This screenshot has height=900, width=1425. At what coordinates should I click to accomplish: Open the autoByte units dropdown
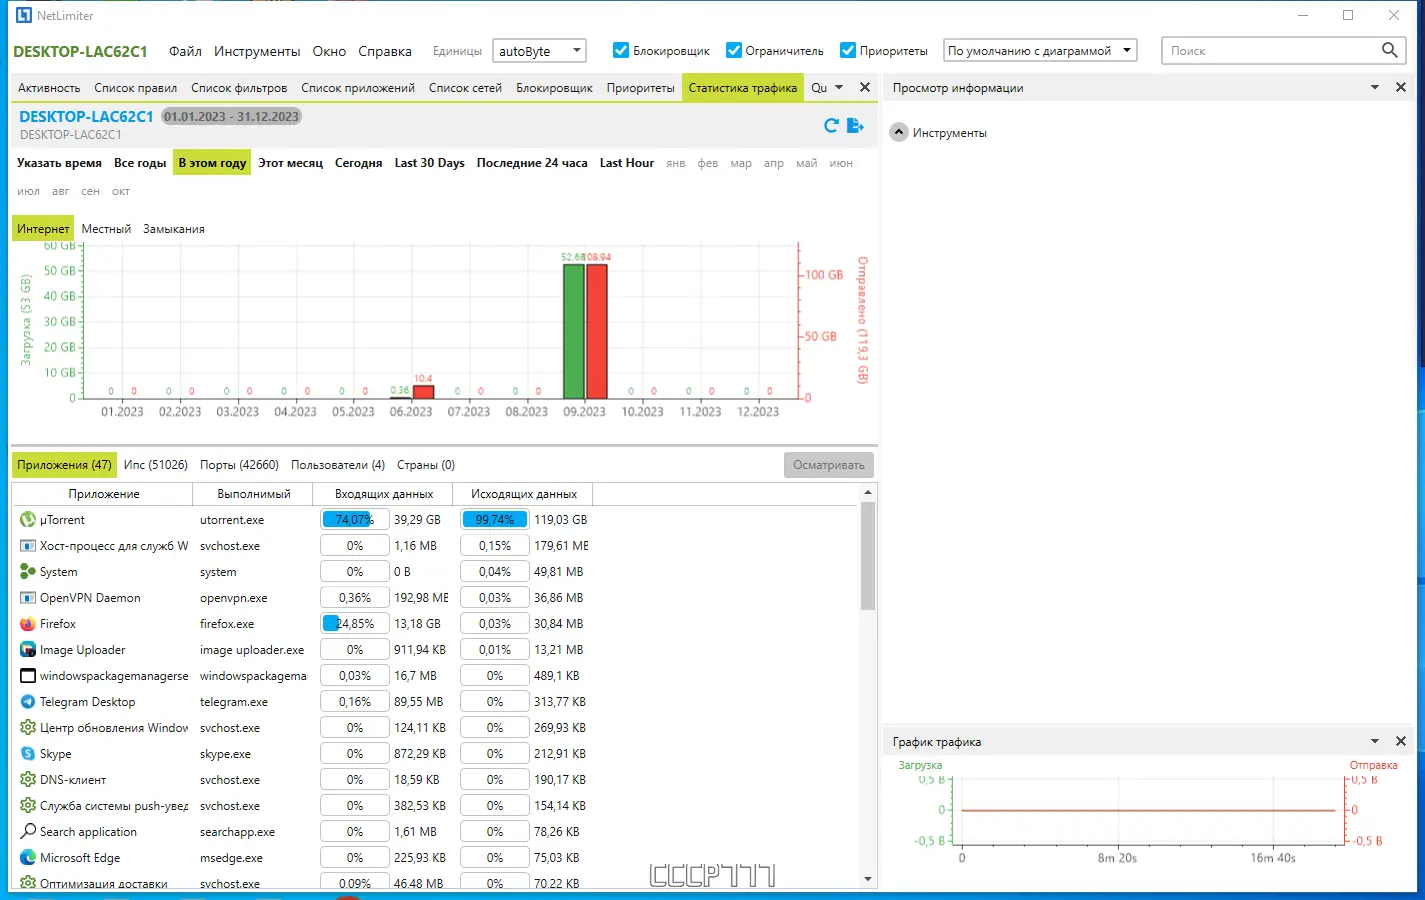pyautogui.click(x=540, y=51)
